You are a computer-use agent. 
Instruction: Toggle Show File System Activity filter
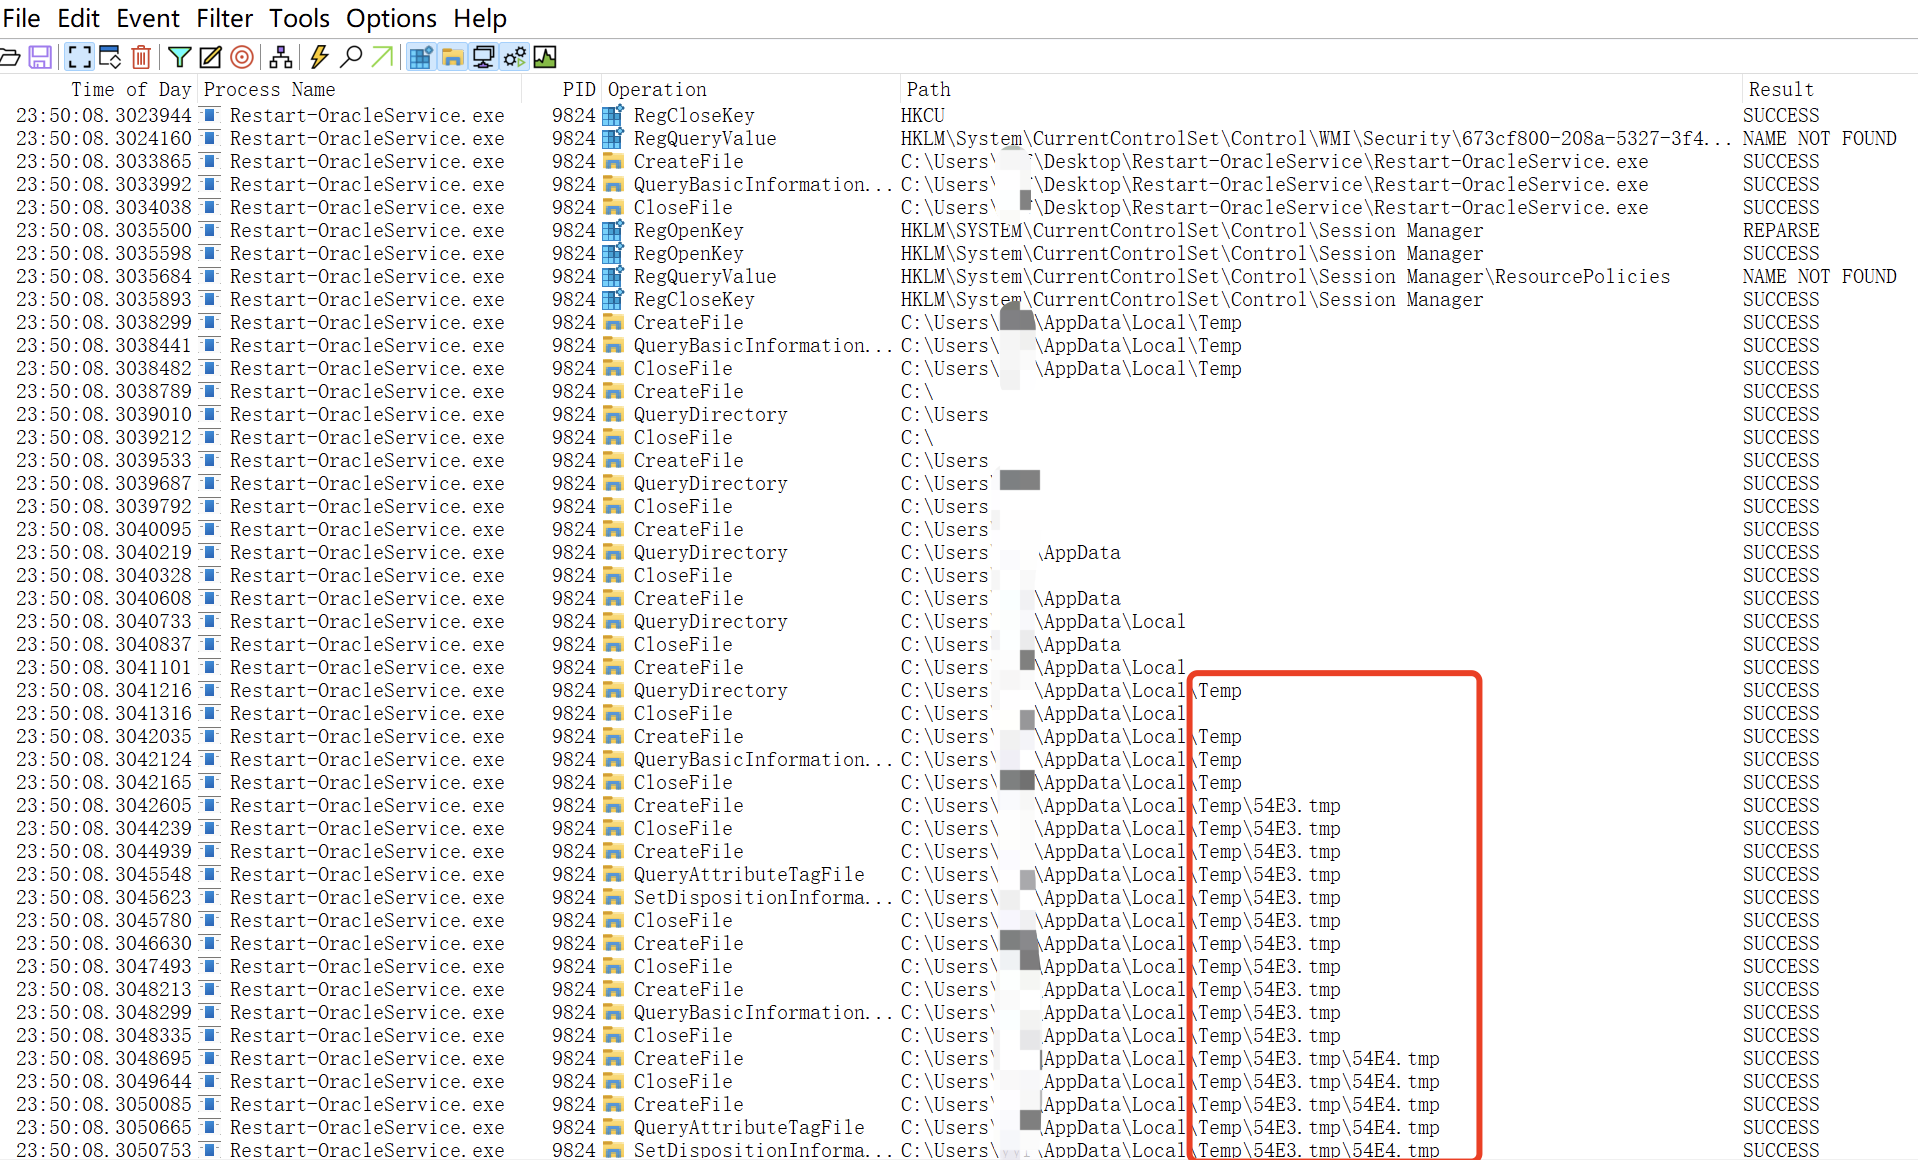point(452,57)
